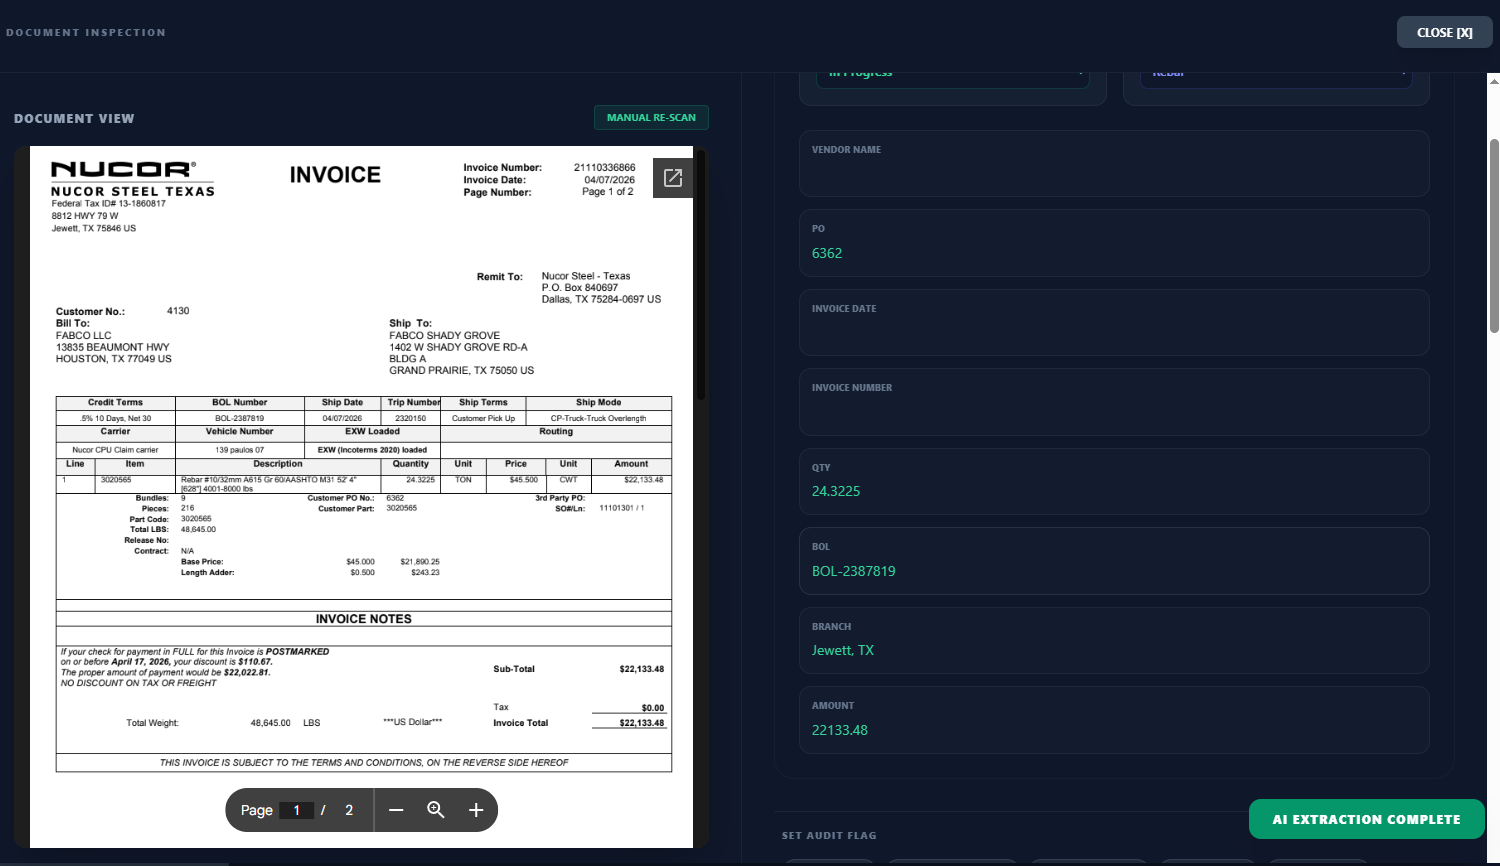Focus the current page number box
Image resolution: width=1500 pixels, height=866 pixels.
tap(297, 810)
